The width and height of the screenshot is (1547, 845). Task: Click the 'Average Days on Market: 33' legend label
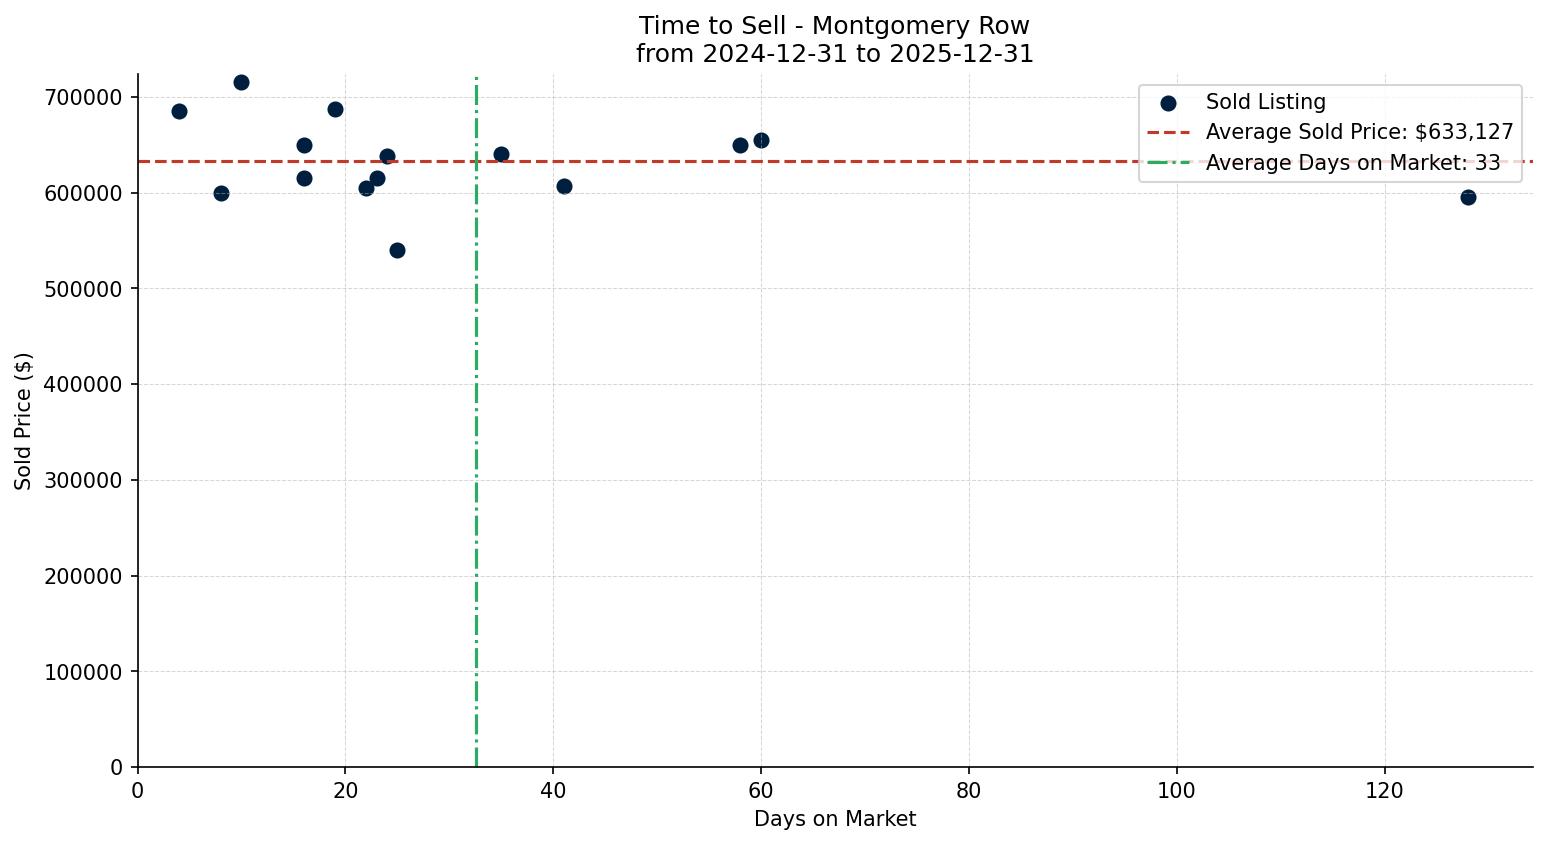pos(1352,162)
